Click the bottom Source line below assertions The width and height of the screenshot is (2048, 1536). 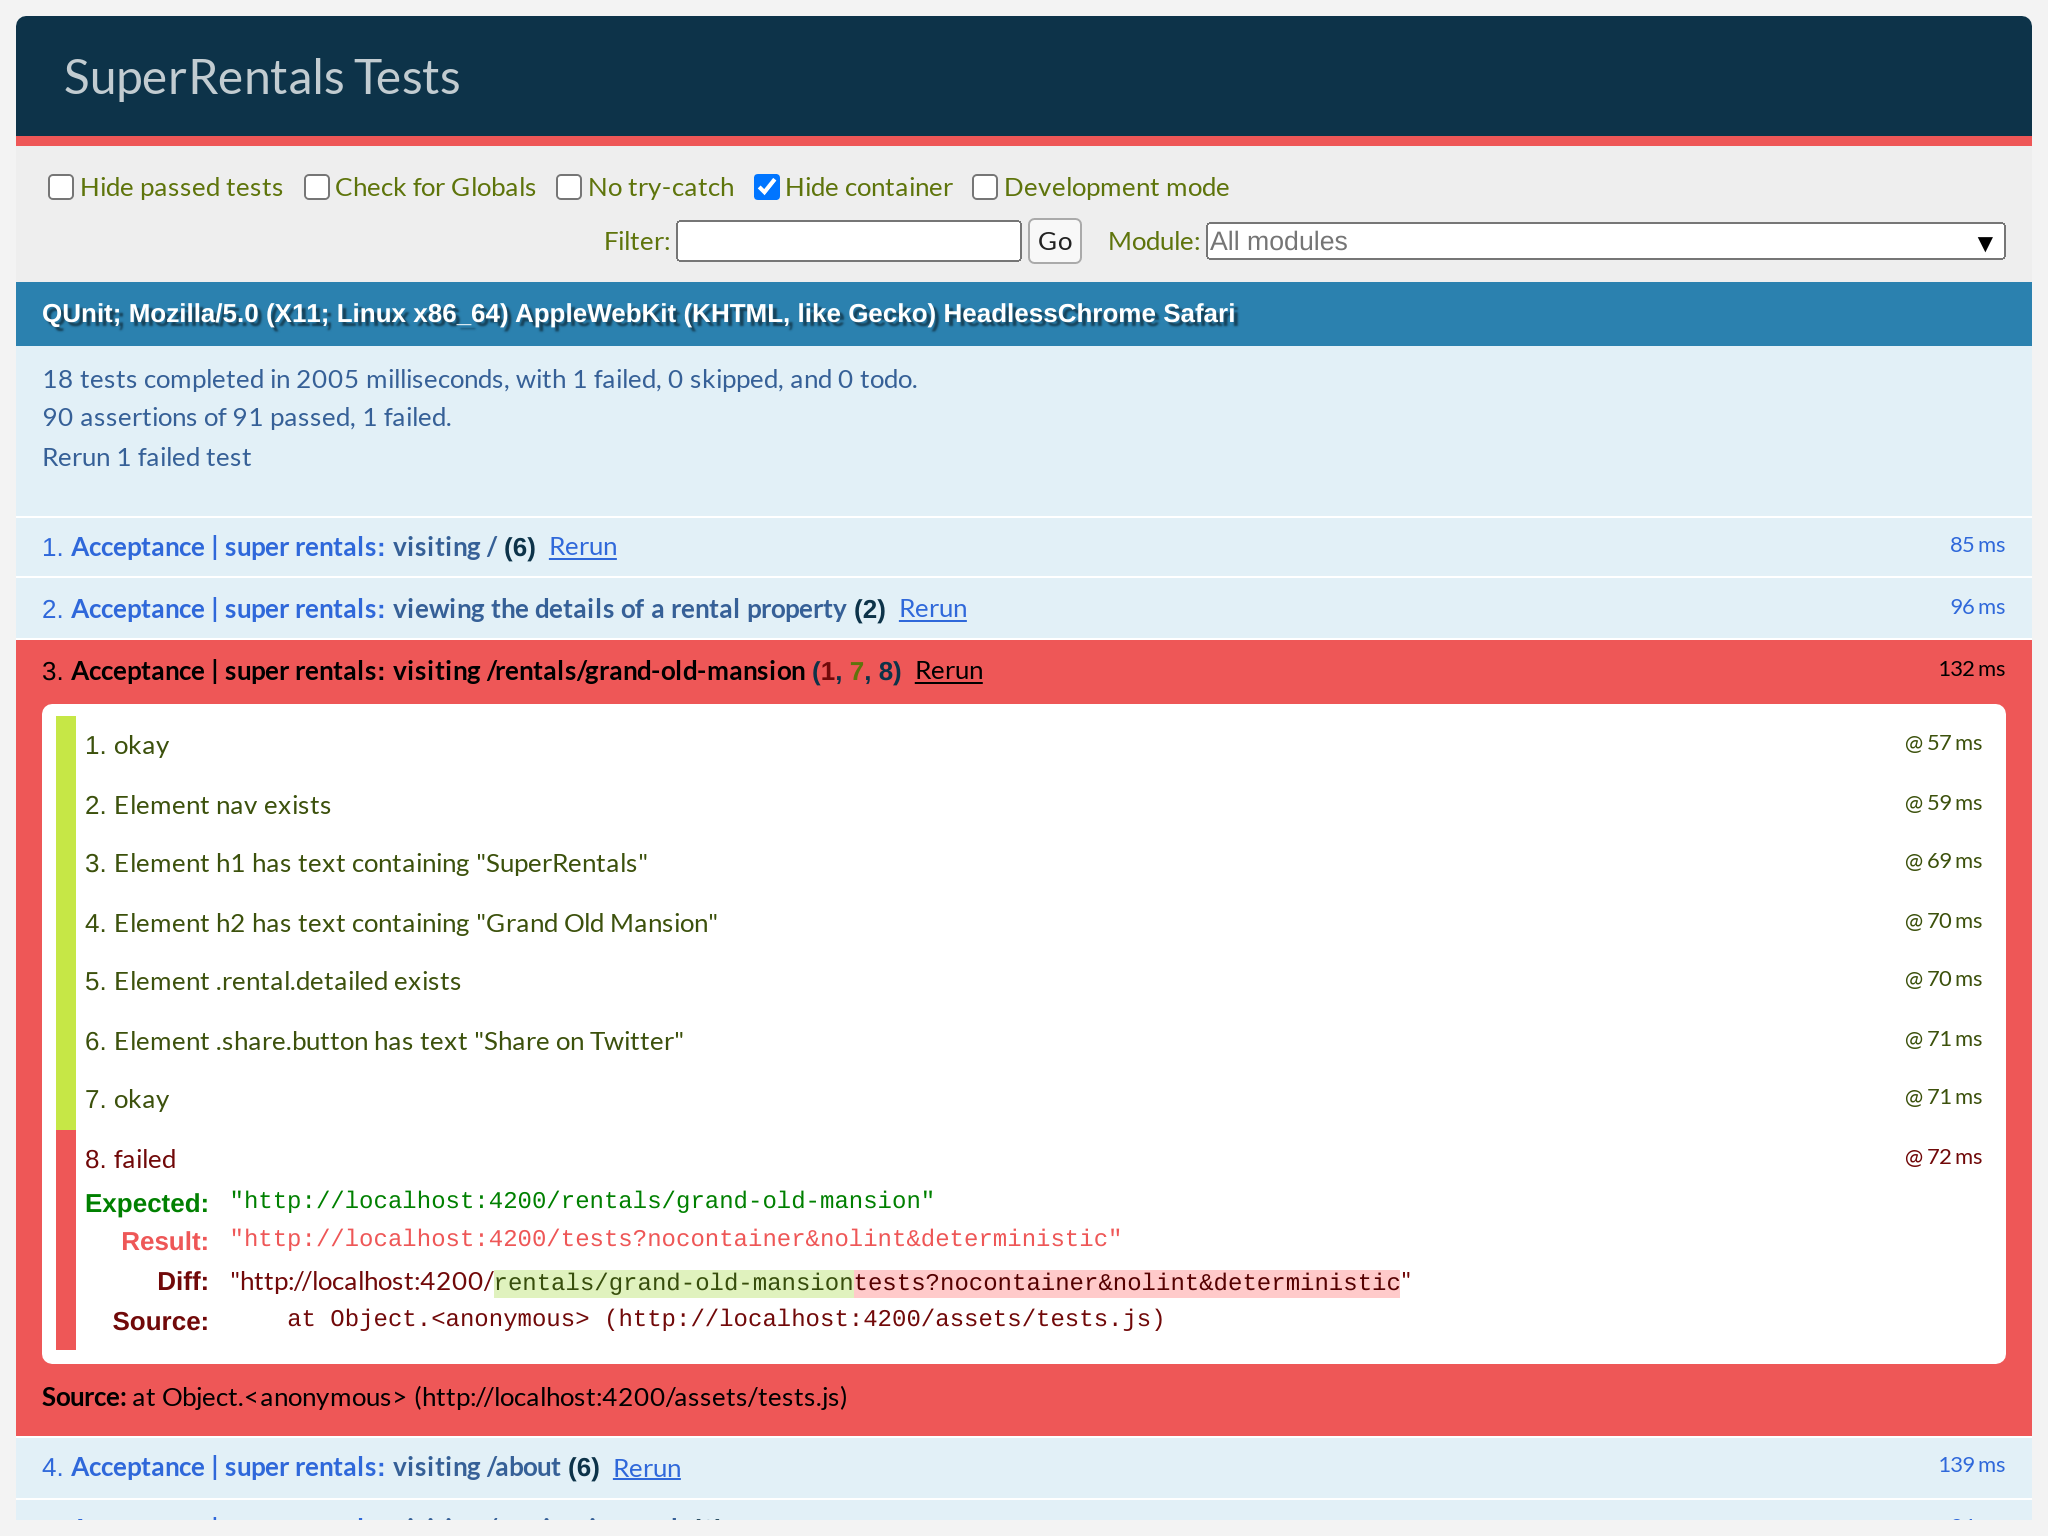click(445, 1397)
